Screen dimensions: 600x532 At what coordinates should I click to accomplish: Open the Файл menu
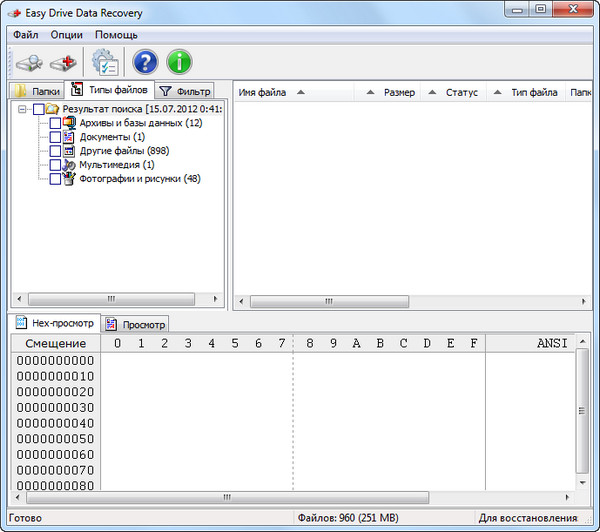tap(26, 34)
